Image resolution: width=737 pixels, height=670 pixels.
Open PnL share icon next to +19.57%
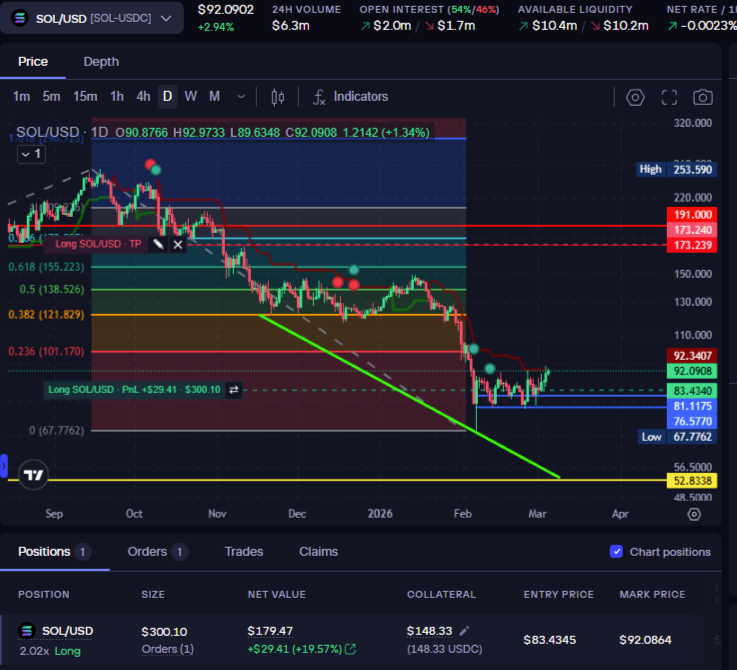click(x=350, y=649)
